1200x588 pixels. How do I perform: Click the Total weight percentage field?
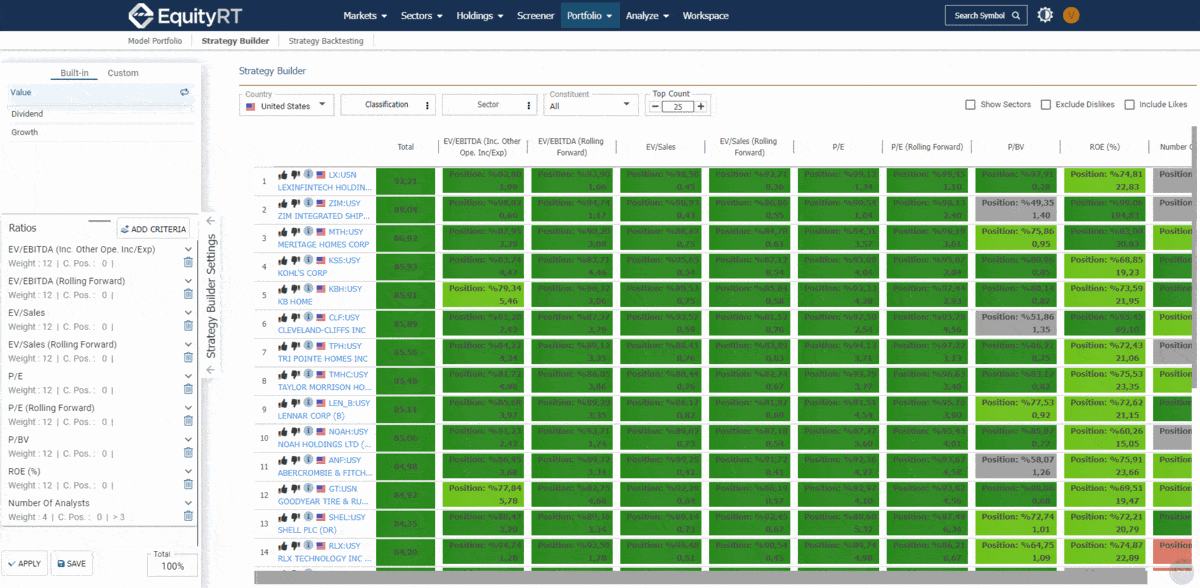pos(172,565)
